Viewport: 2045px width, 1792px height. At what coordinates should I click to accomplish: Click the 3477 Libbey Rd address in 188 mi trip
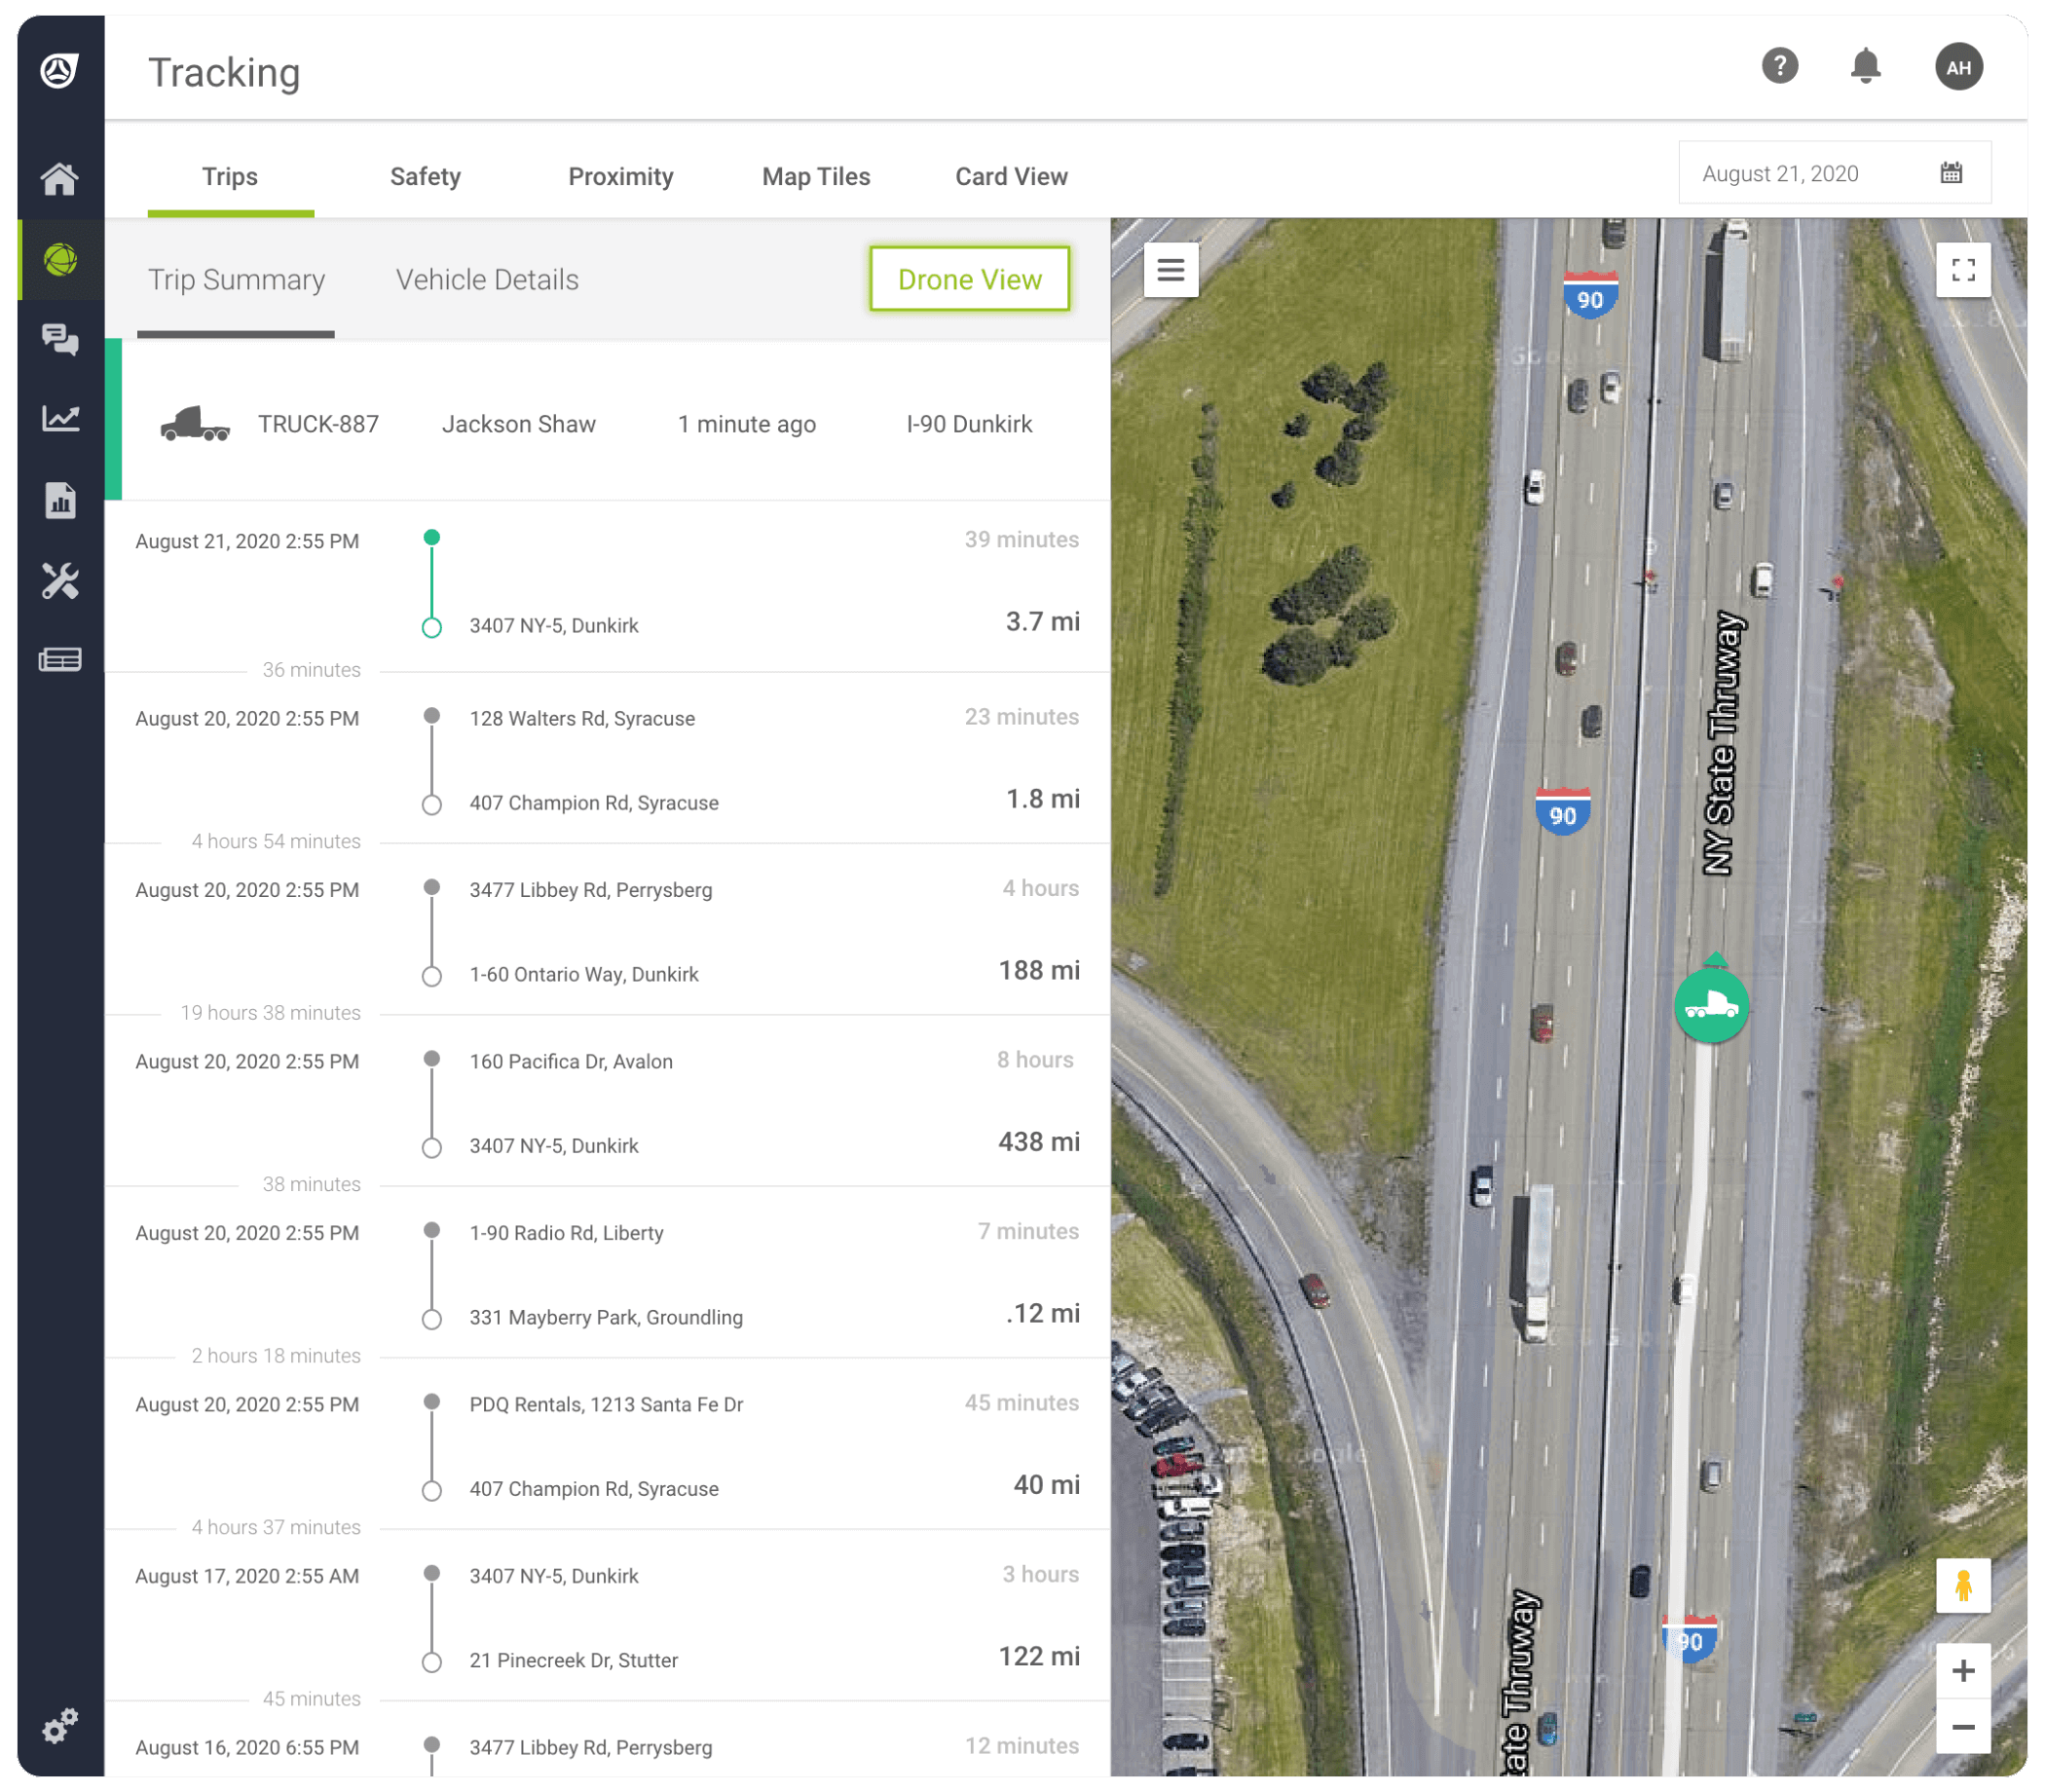coord(591,890)
